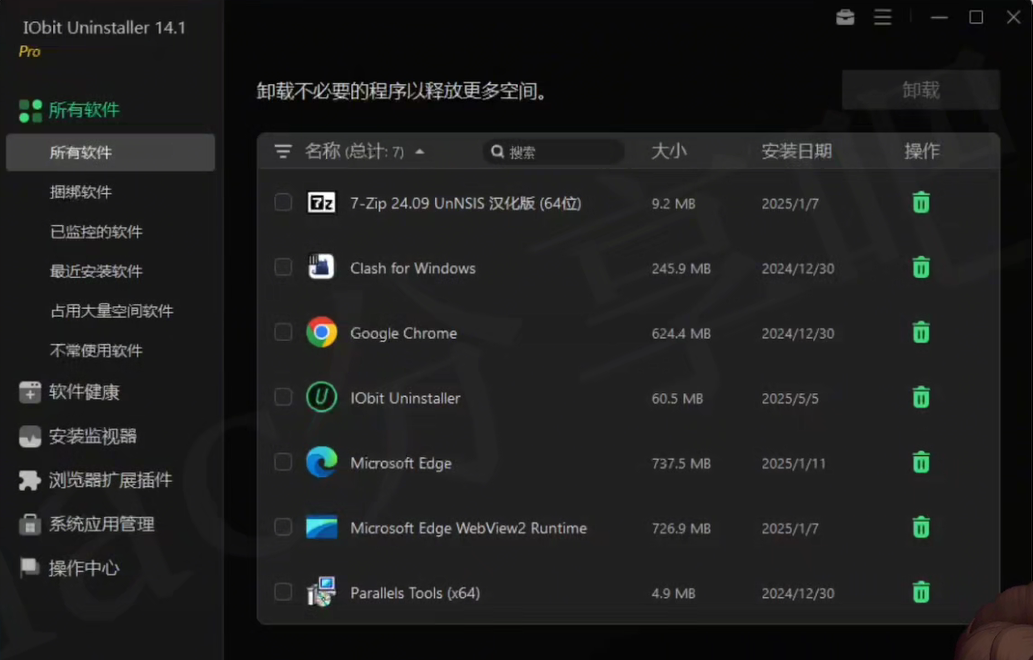Image resolution: width=1033 pixels, height=660 pixels.
Task: Click the 737.5 MB size value
Action: coord(681,463)
